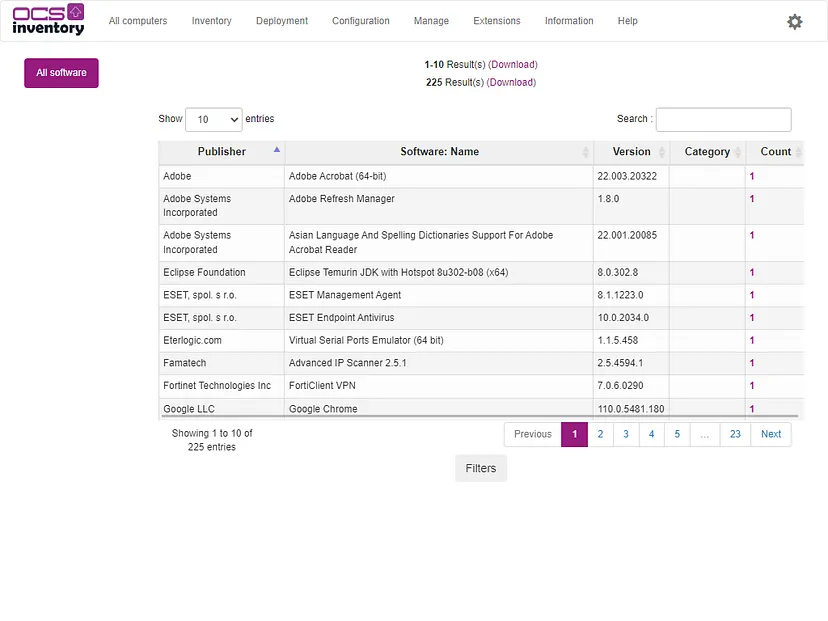Select Showing 1 to 10 of 225 entries text

coord(212,440)
